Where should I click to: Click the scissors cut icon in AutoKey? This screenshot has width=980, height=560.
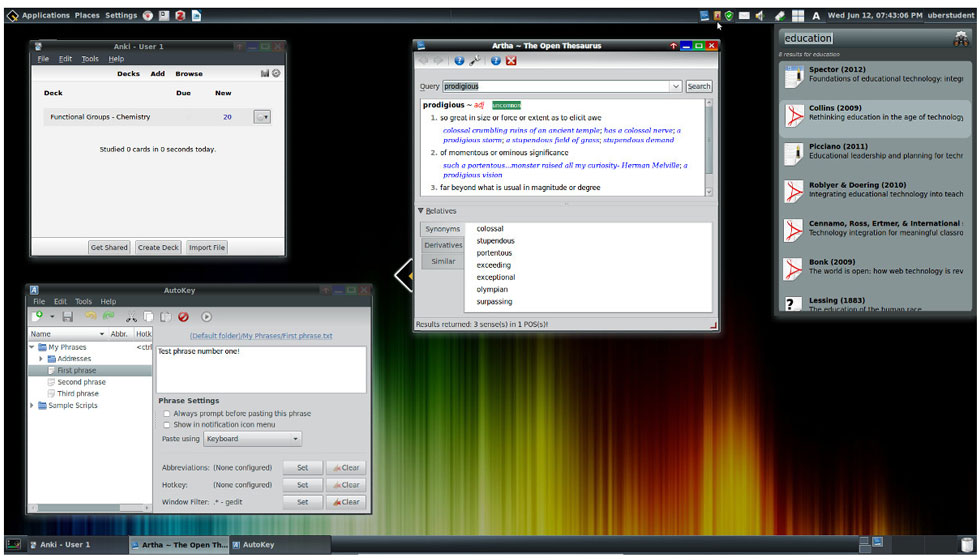pyautogui.click(x=131, y=317)
